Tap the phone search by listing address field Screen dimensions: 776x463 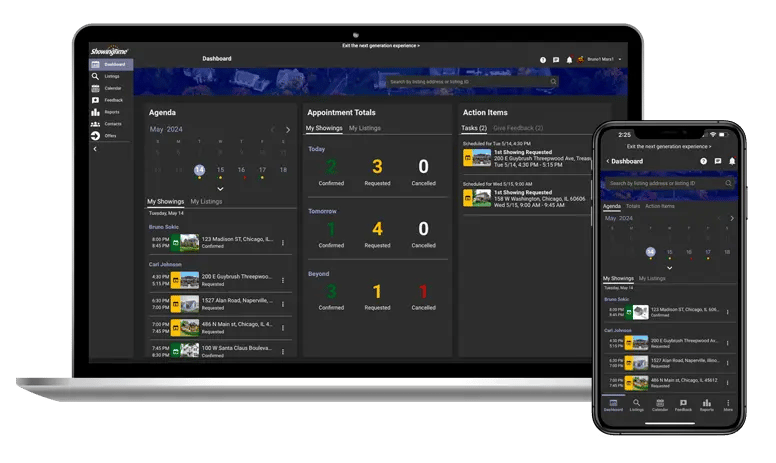click(x=670, y=183)
